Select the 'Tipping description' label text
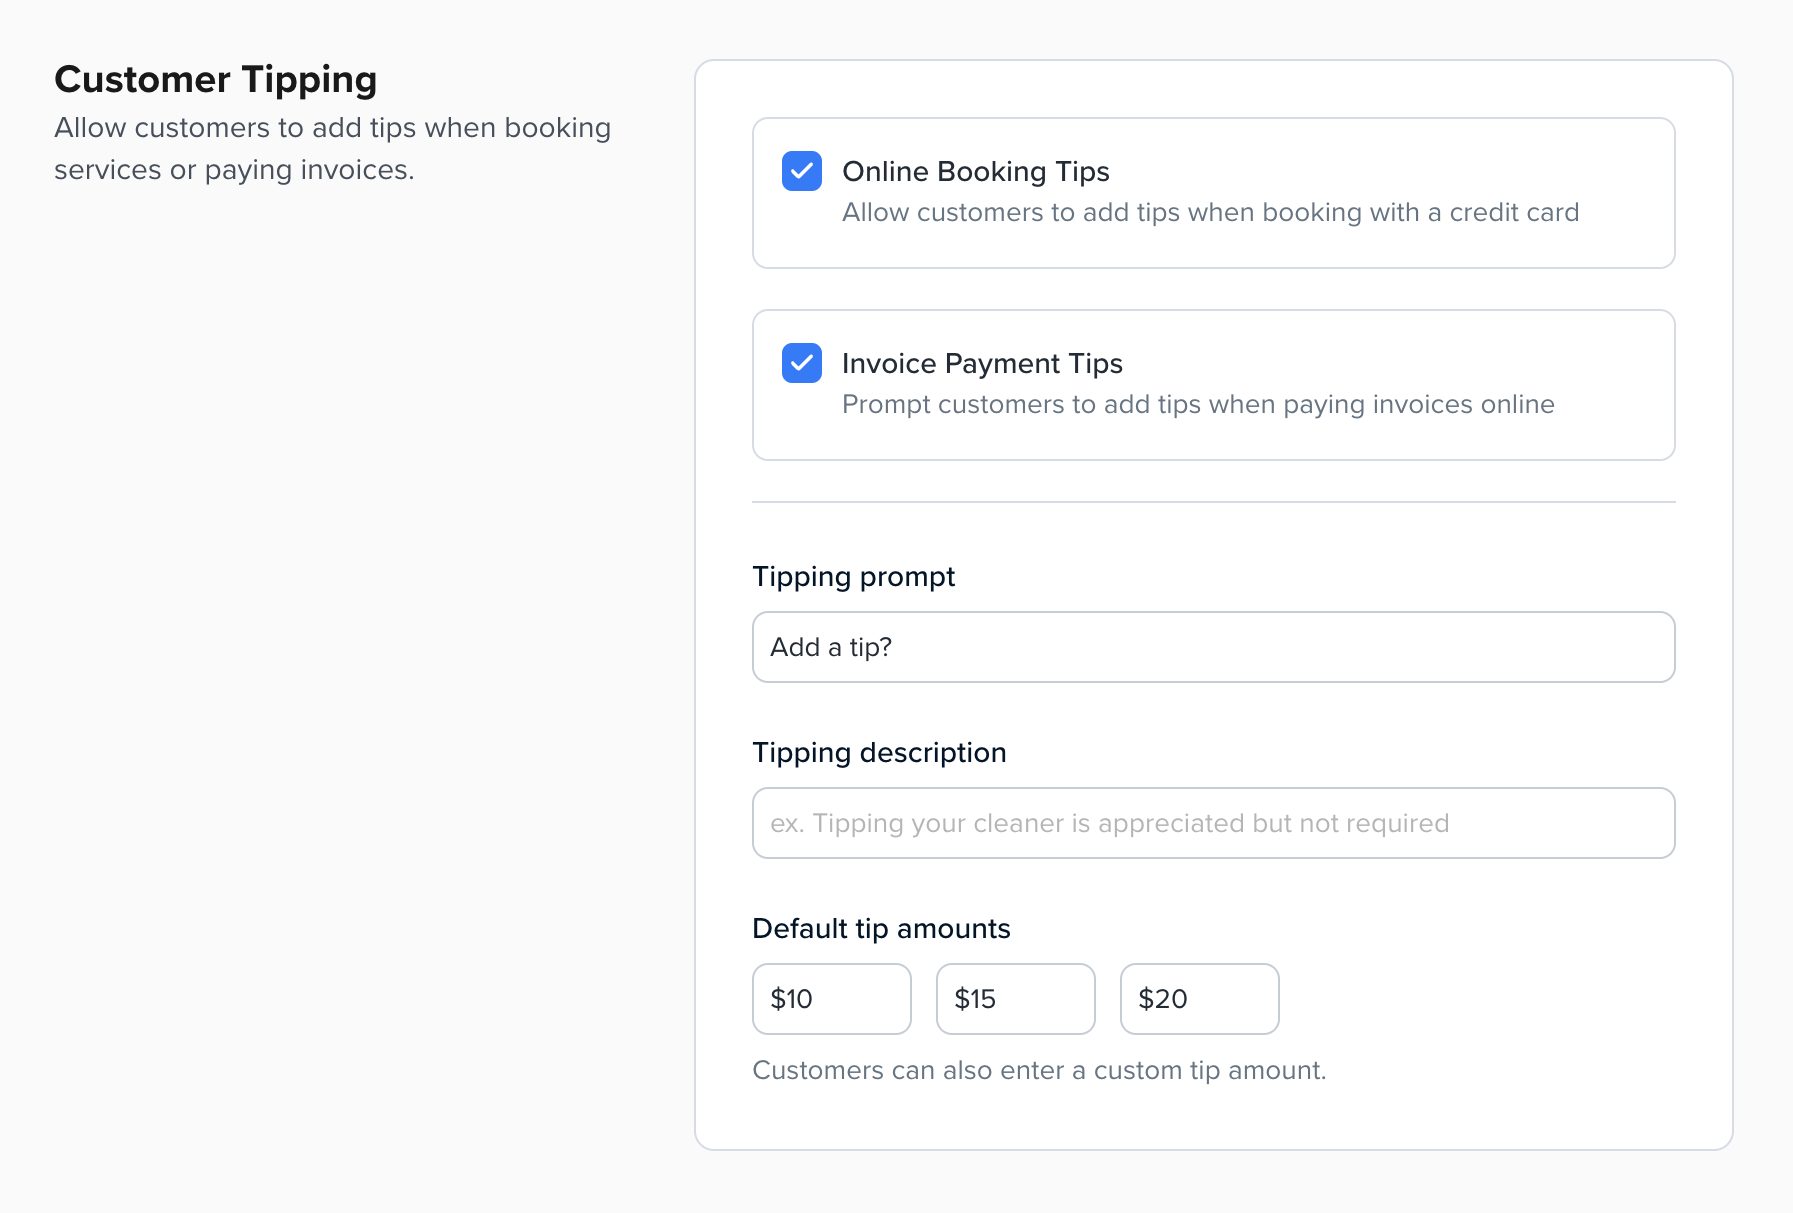This screenshot has width=1793, height=1213. click(879, 752)
